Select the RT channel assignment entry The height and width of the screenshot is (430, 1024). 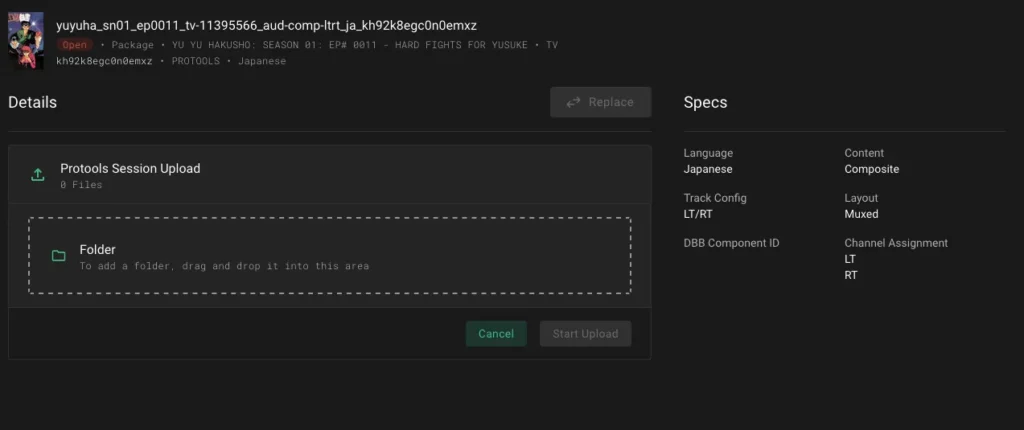850,275
